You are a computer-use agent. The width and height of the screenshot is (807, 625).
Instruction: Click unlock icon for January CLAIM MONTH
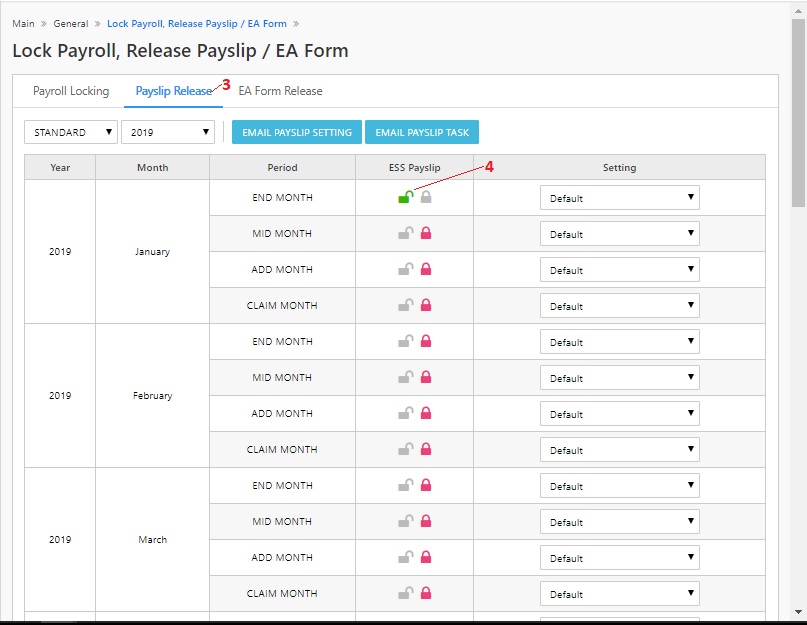(406, 305)
